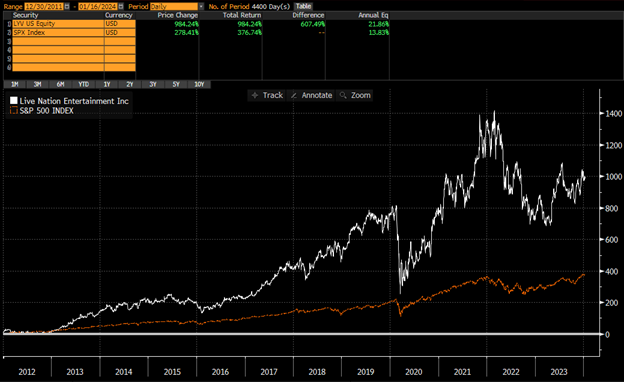Select the 5Y range tab
624x382 pixels.
pos(176,84)
